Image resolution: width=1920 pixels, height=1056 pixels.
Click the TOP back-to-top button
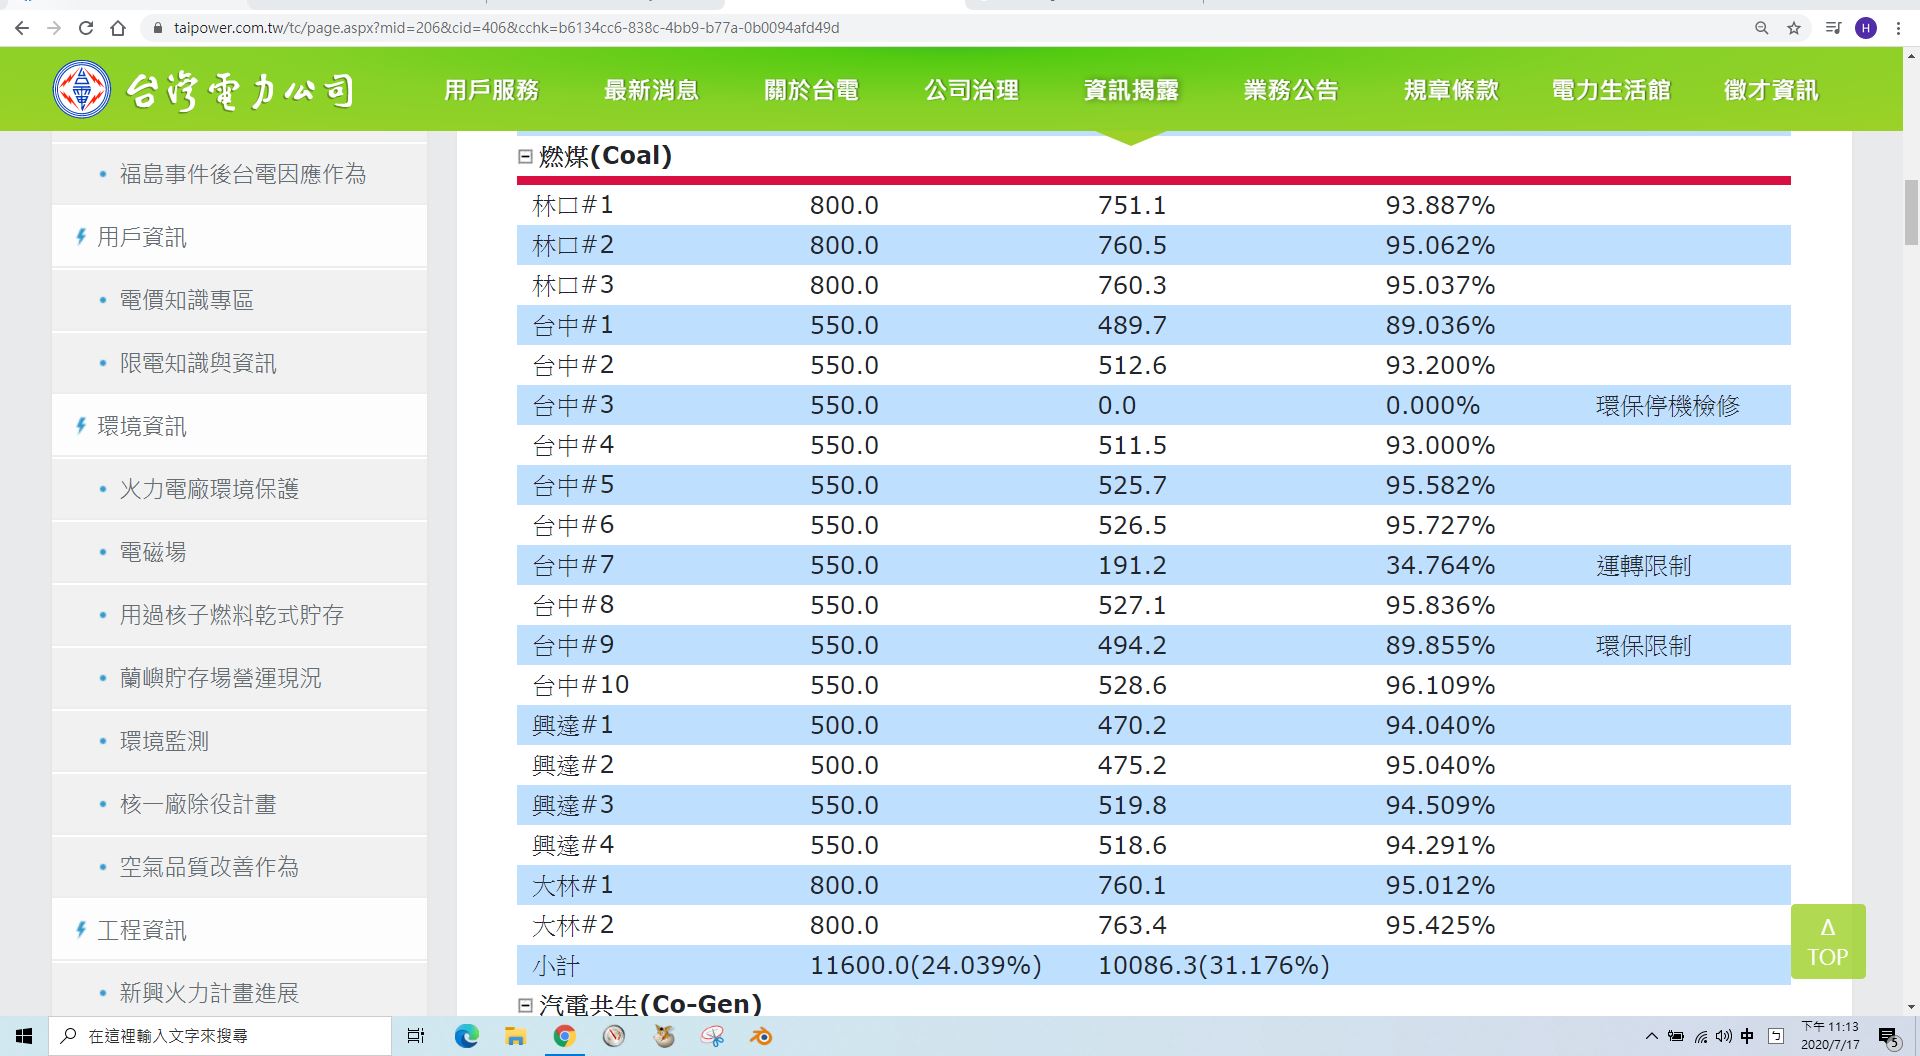click(x=1828, y=942)
